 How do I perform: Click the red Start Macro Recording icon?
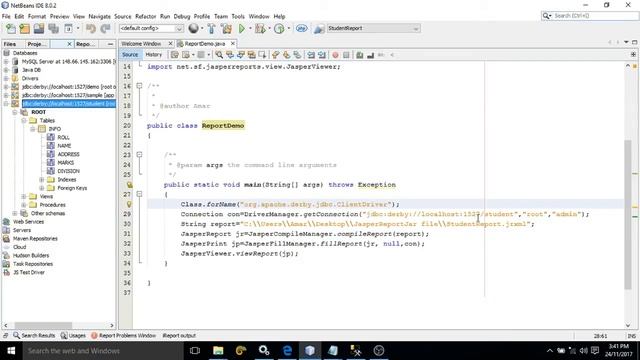coord(336,55)
